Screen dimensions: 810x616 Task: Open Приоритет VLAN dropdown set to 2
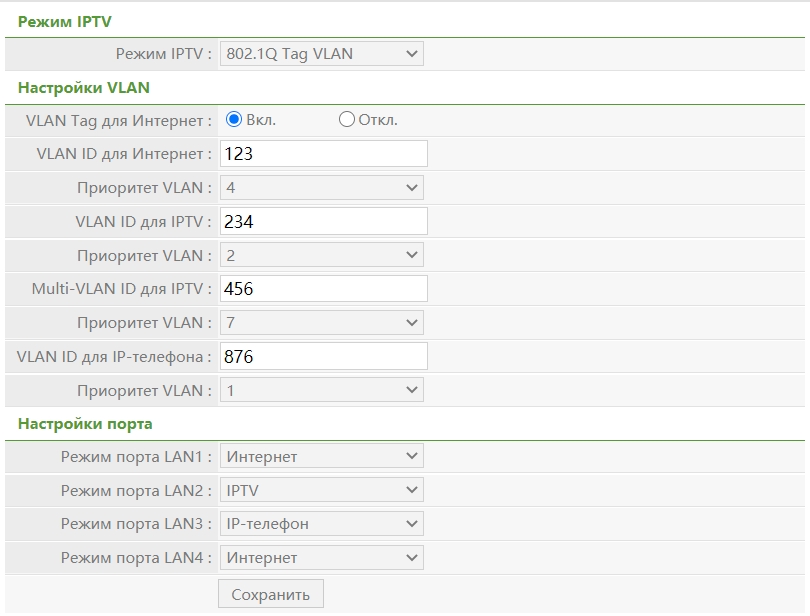tap(321, 255)
